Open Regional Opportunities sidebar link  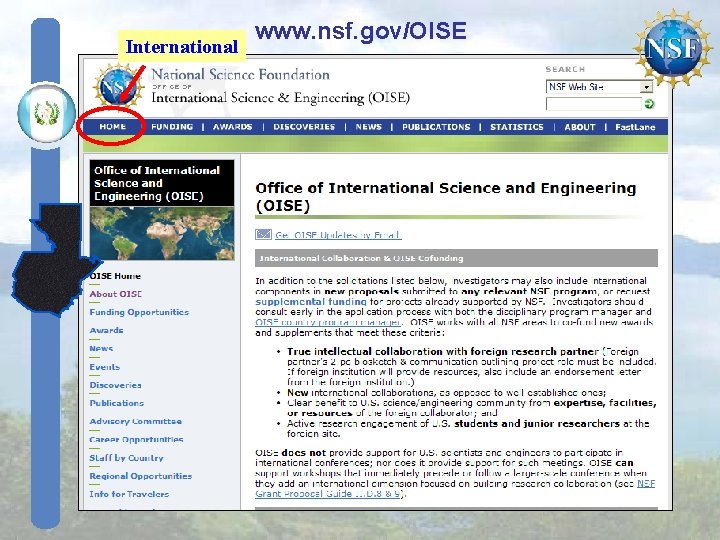click(141, 476)
